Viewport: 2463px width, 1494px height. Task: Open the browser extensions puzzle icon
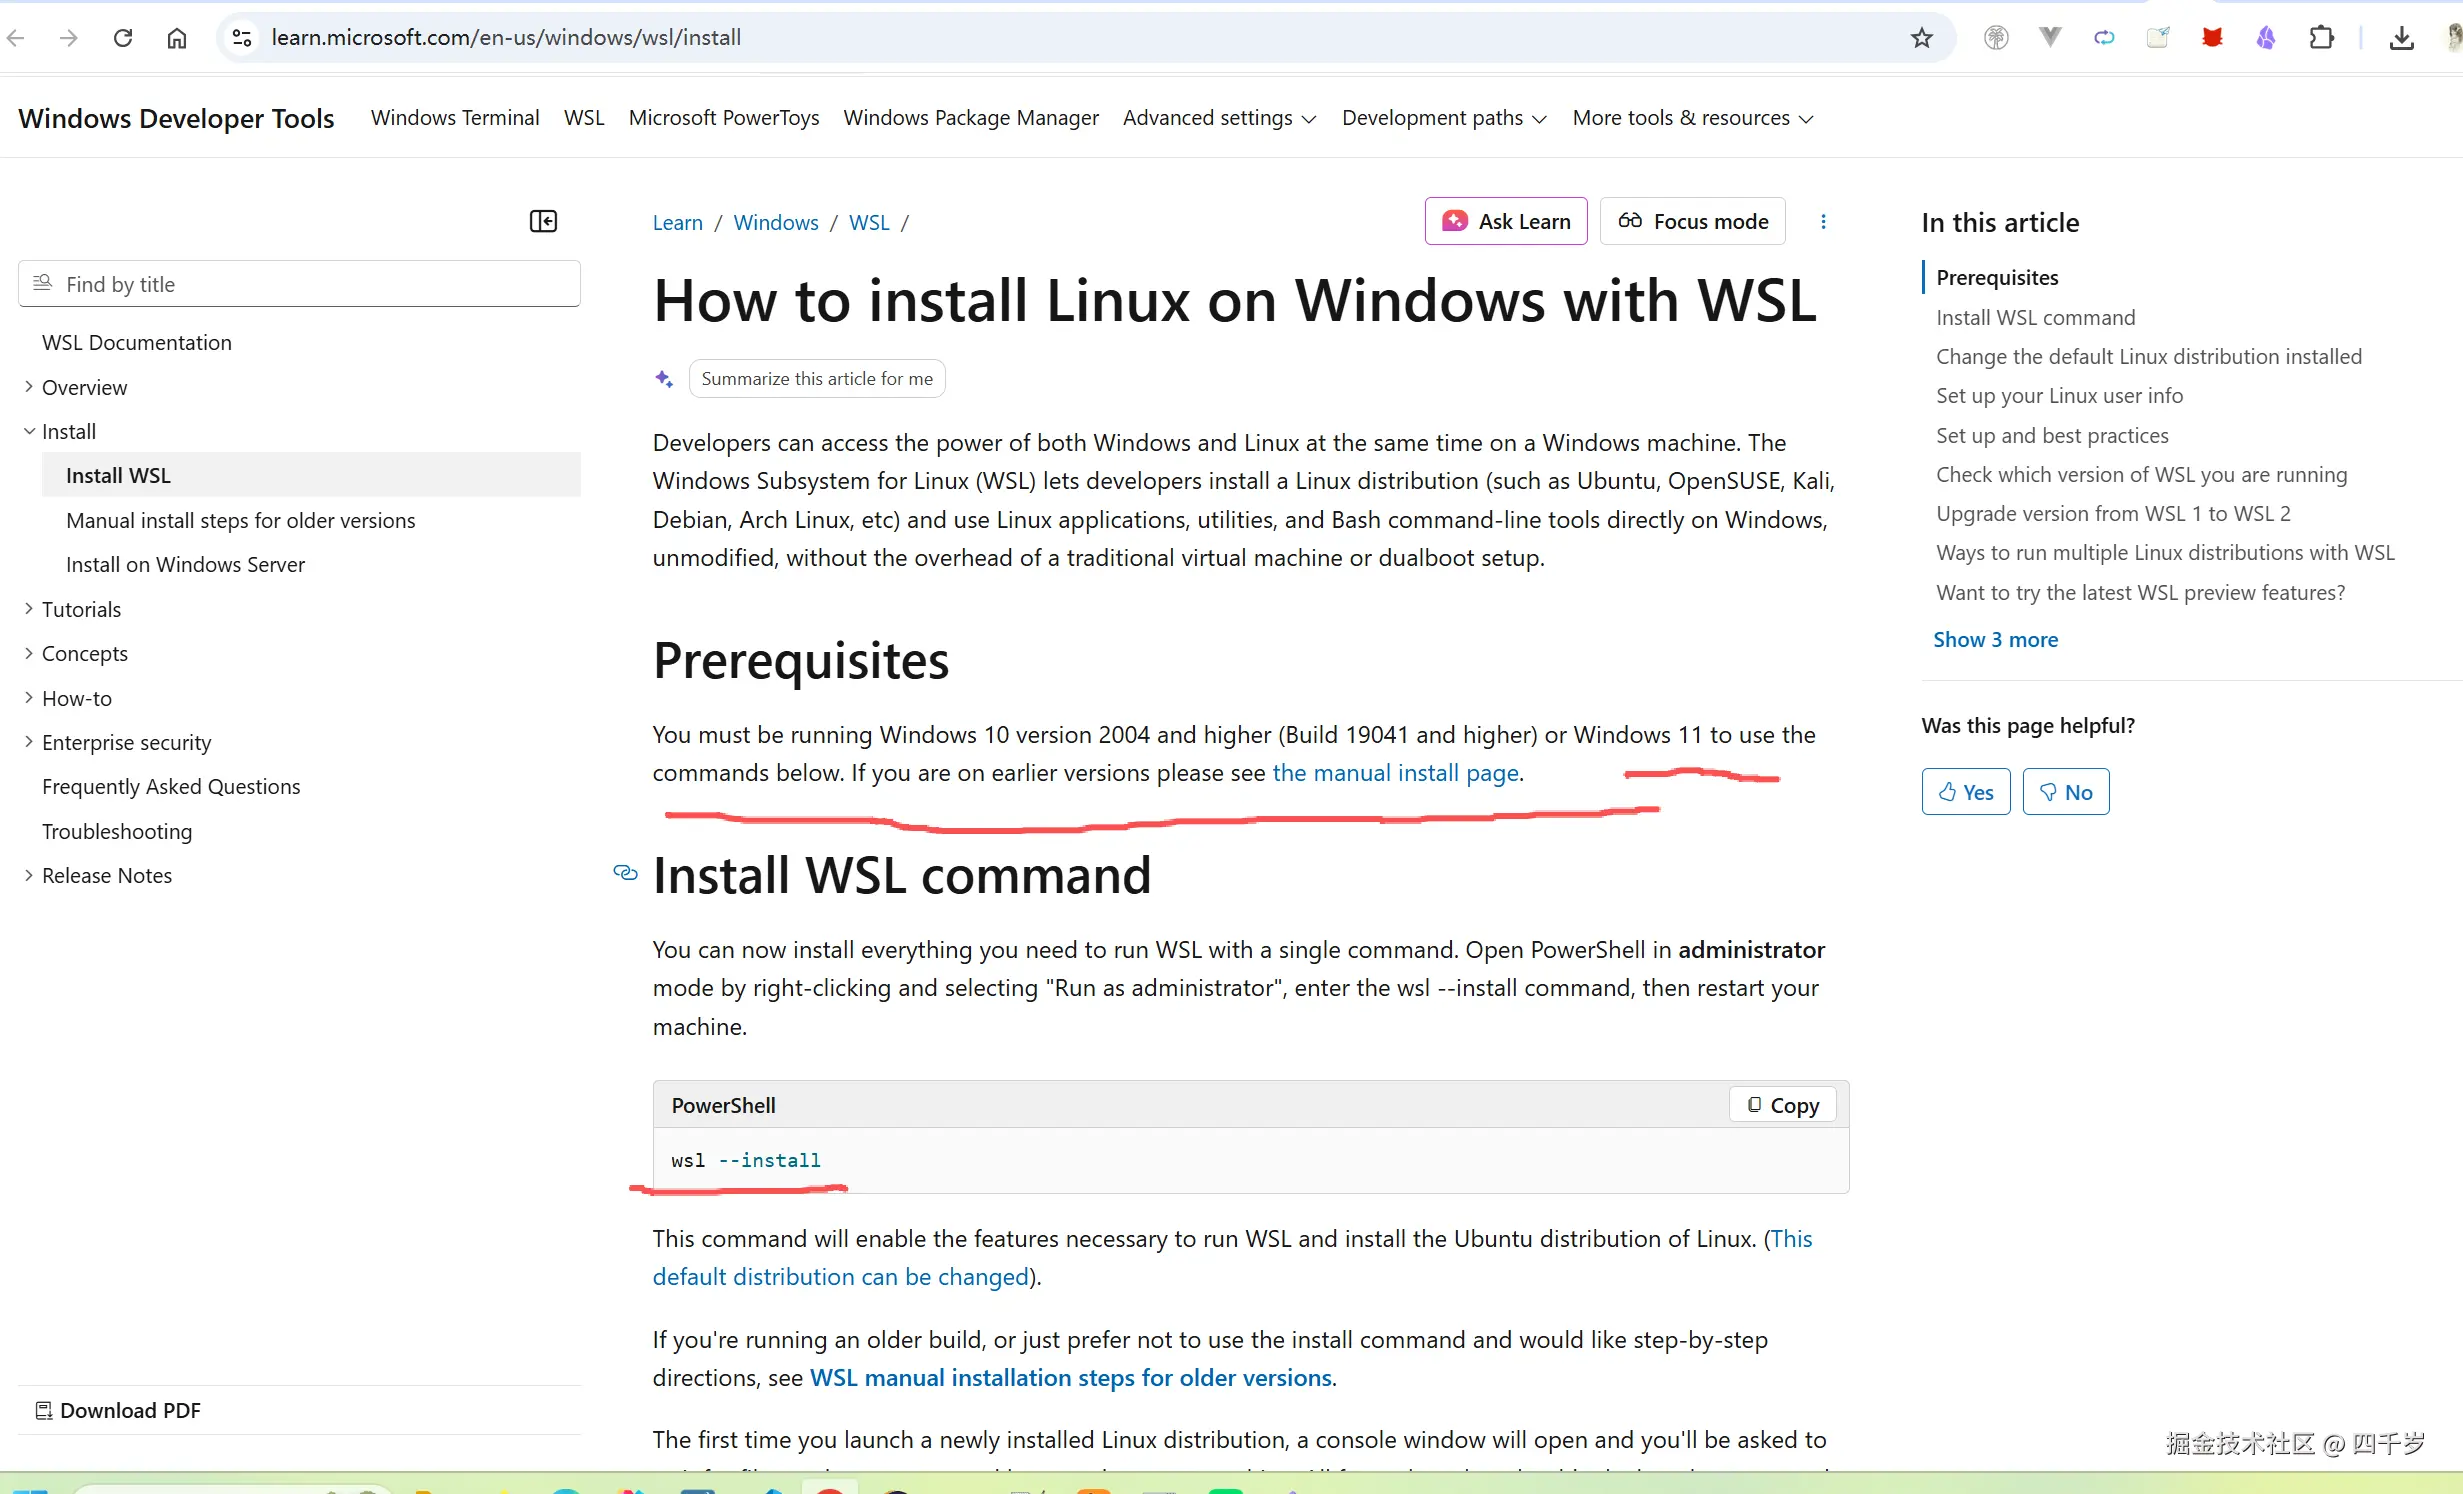[x=2321, y=38]
